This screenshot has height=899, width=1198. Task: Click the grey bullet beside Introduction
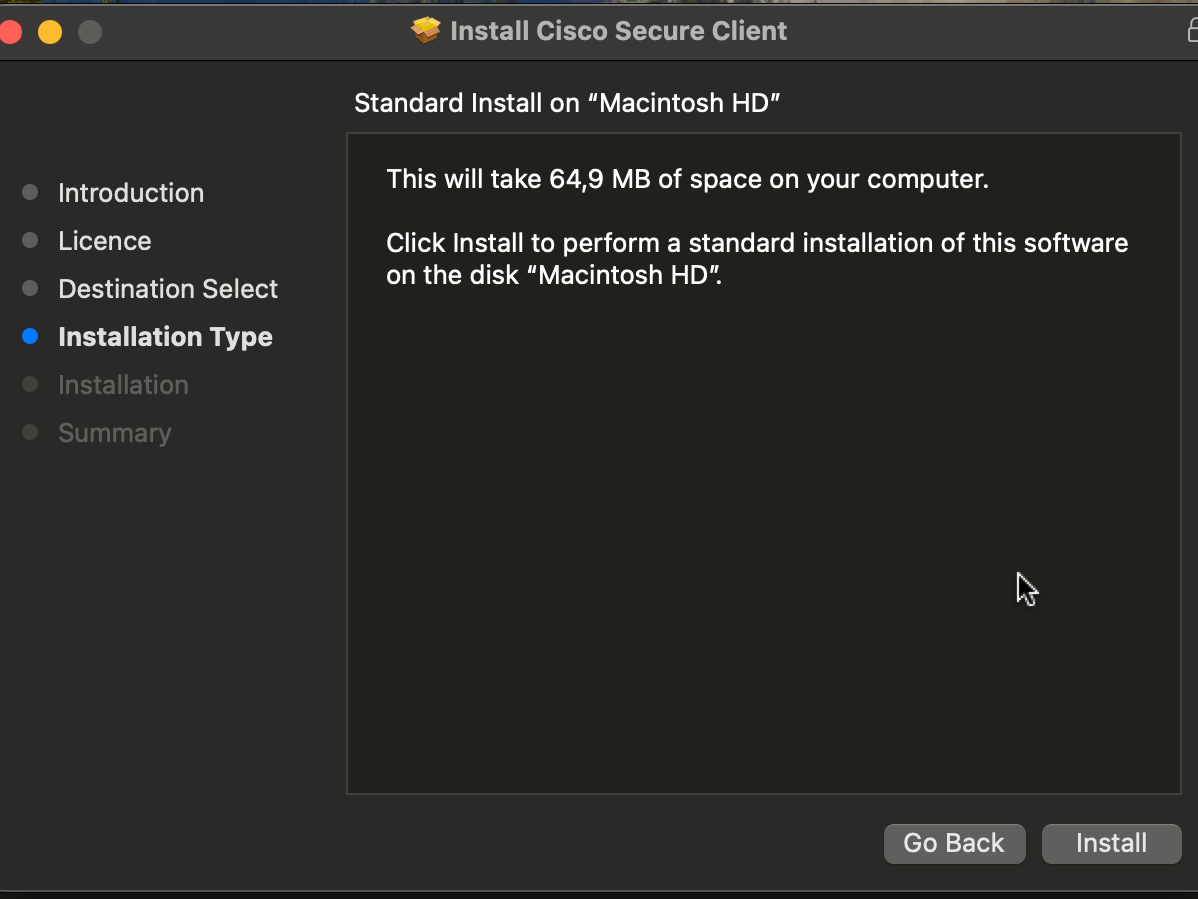point(30,192)
